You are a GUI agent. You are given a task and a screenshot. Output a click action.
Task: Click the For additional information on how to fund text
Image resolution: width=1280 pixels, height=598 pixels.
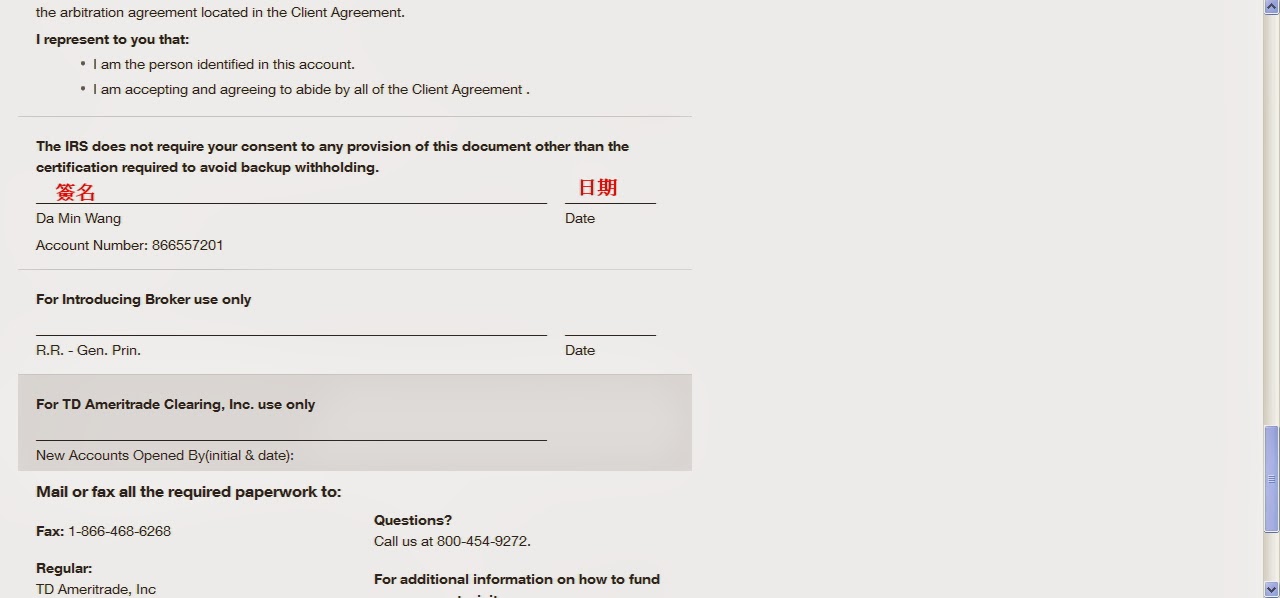coord(517,579)
